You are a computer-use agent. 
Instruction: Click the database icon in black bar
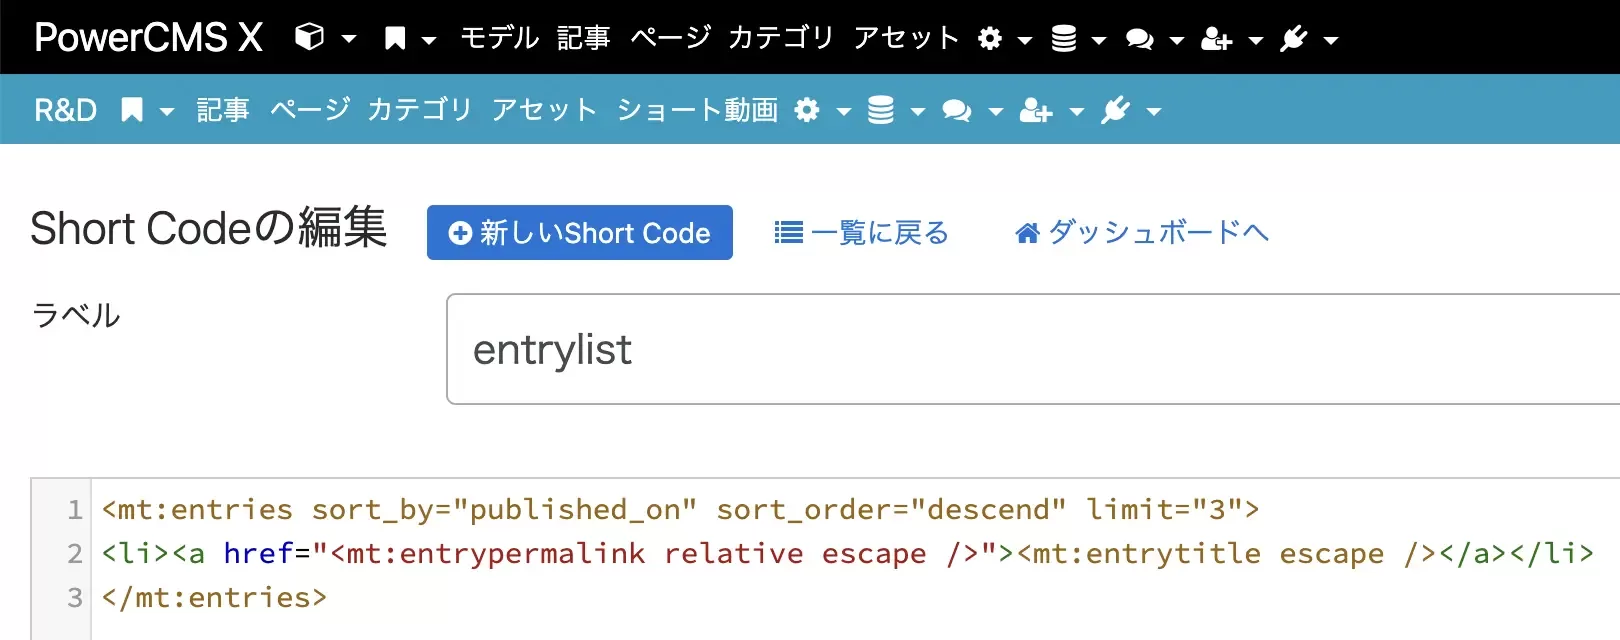[x=1064, y=39]
